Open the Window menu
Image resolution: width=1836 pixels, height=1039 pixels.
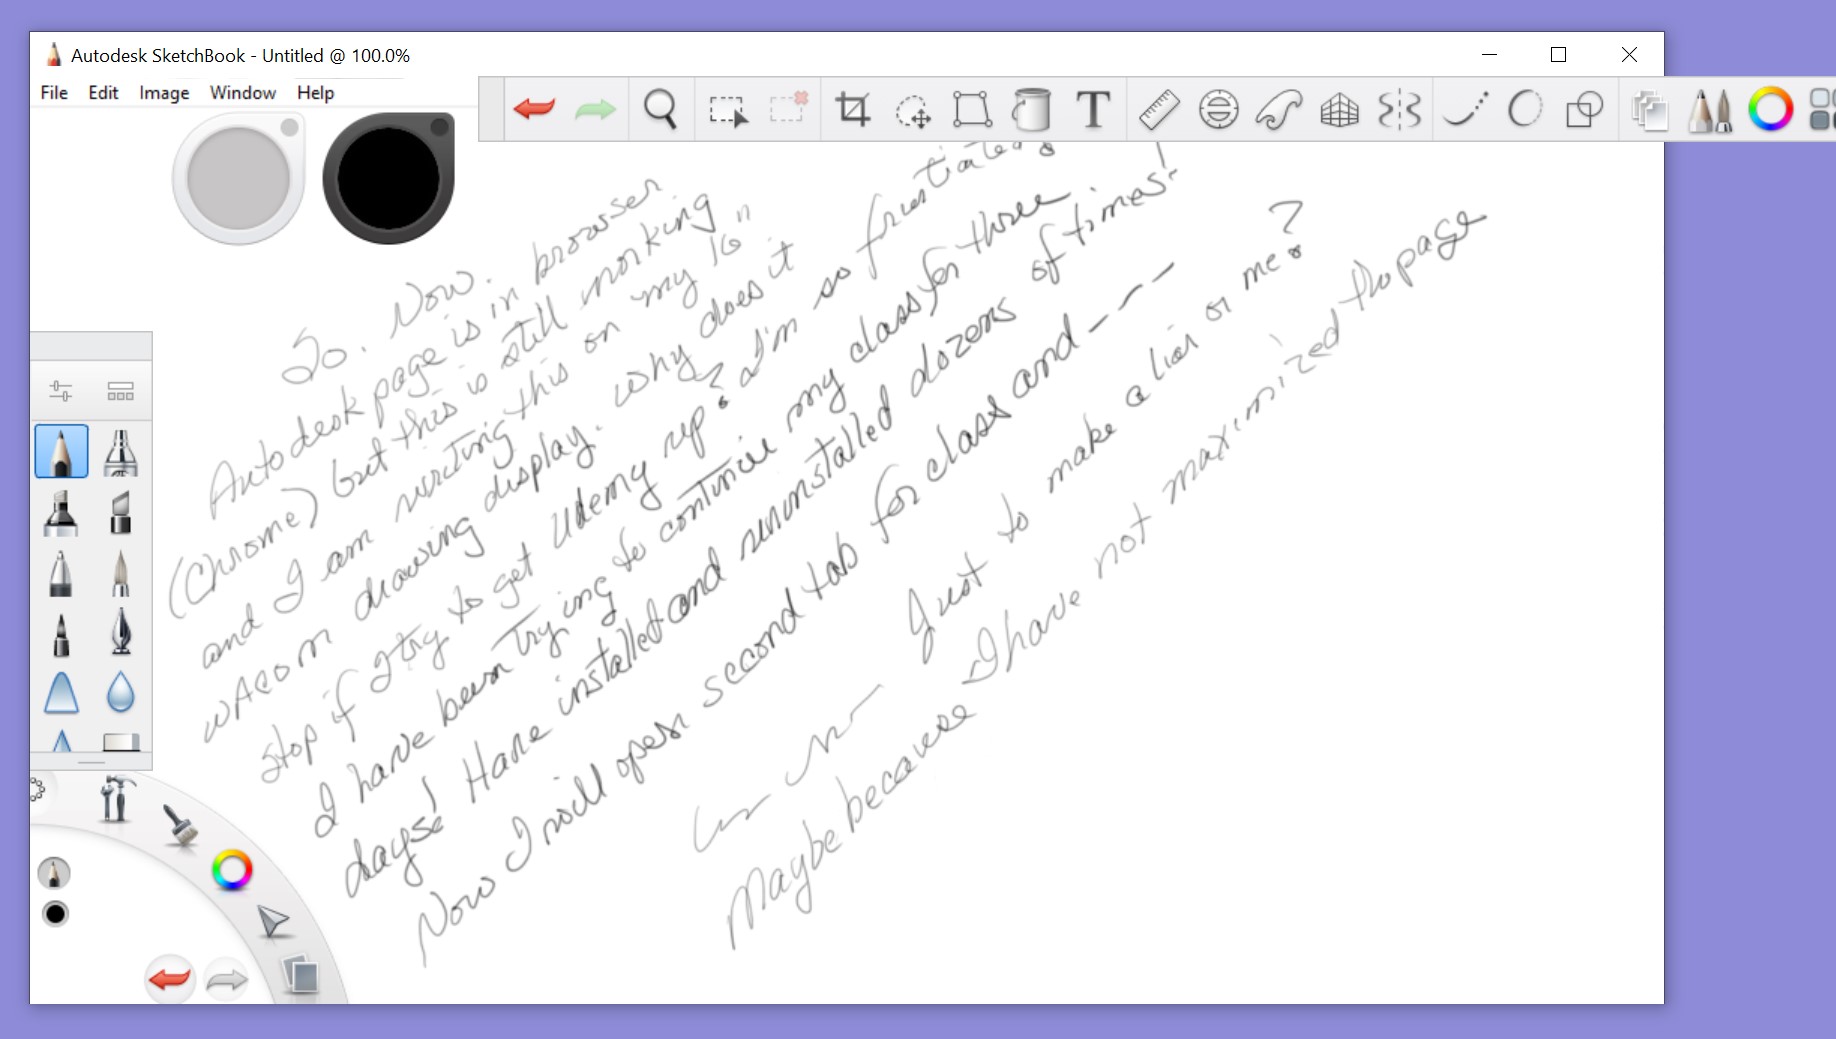point(243,93)
